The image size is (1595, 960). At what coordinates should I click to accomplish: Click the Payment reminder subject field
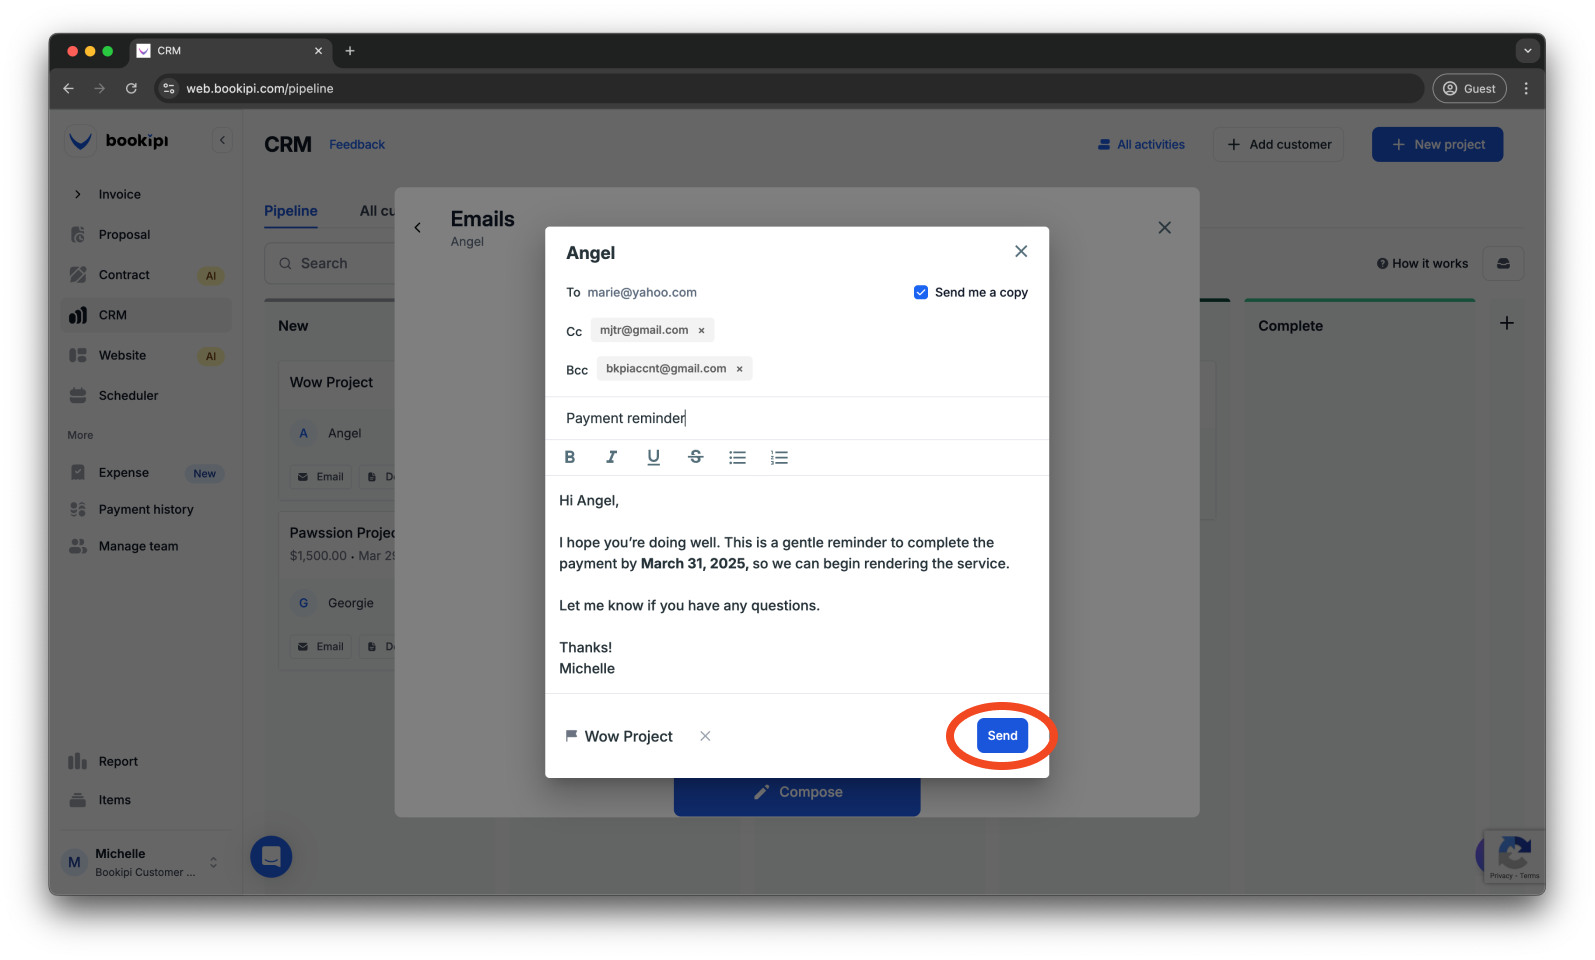click(796, 418)
